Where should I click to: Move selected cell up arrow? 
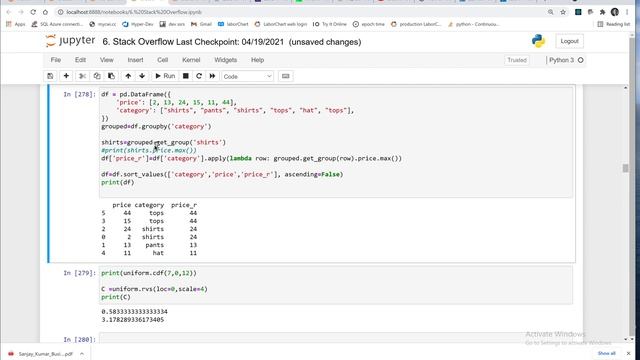pyautogui.click(x=128, y=76)
